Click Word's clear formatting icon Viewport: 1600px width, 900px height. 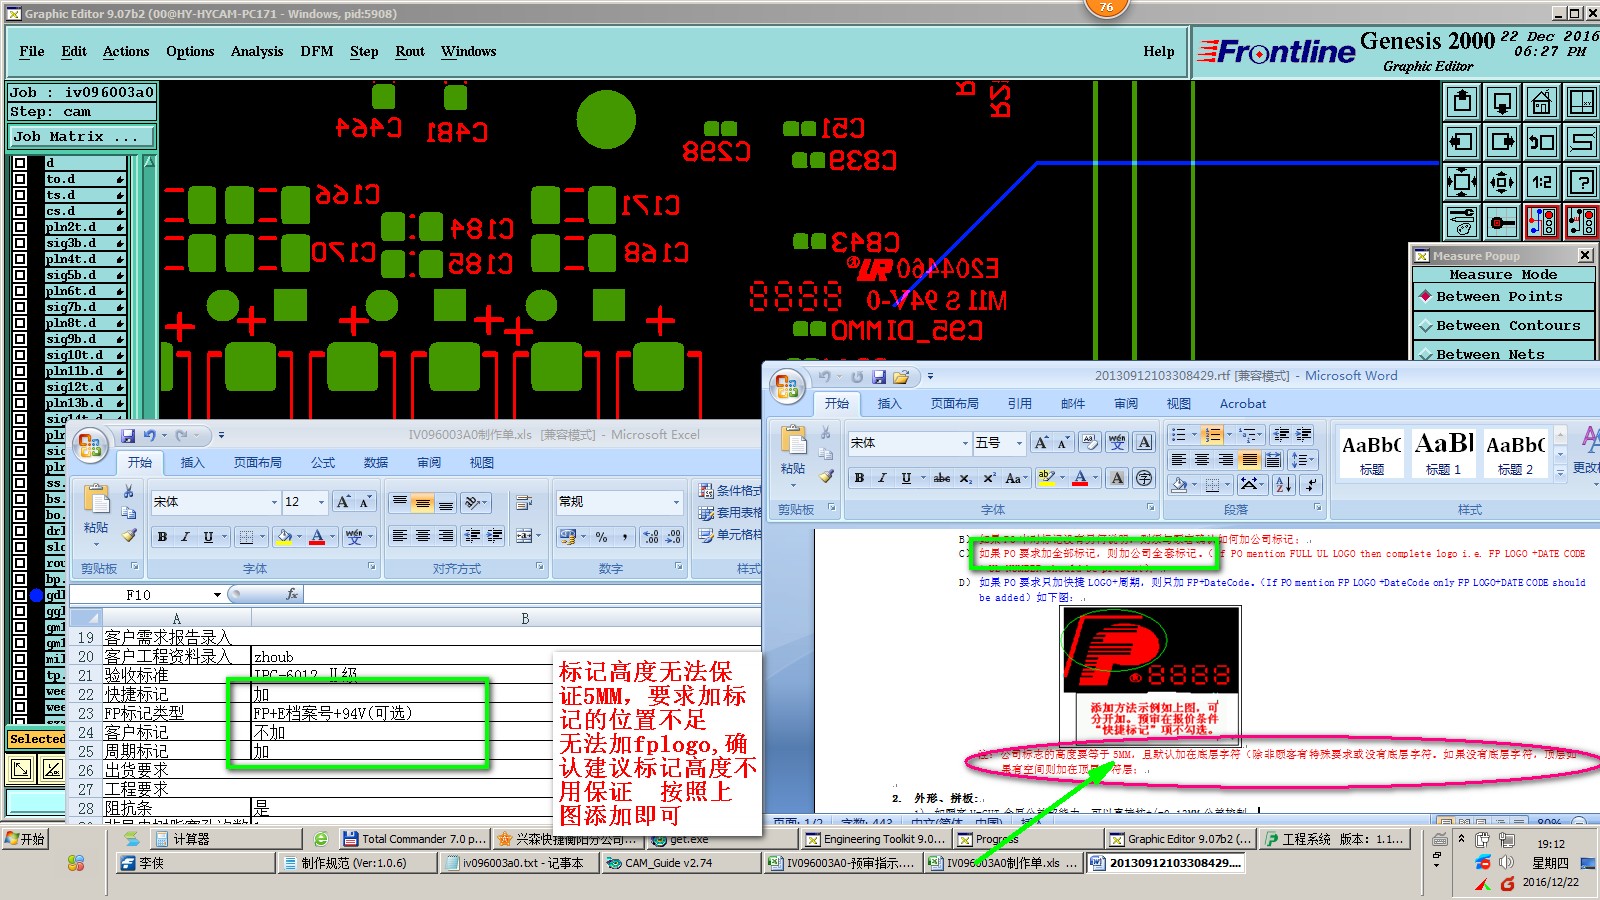click(x=1090, y=442)
